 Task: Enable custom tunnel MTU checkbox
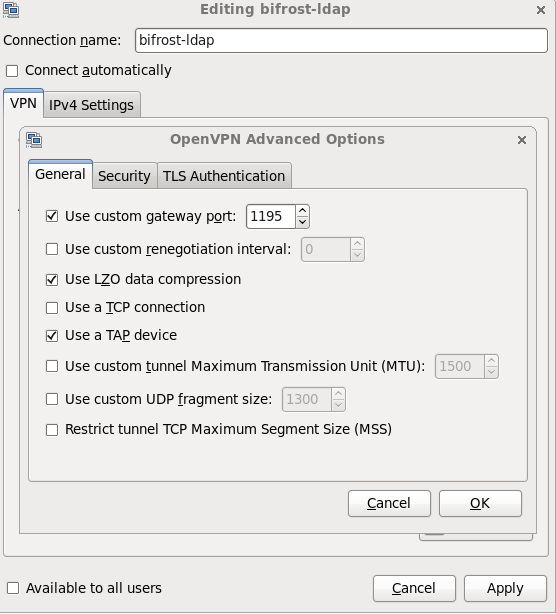point(52,366)
